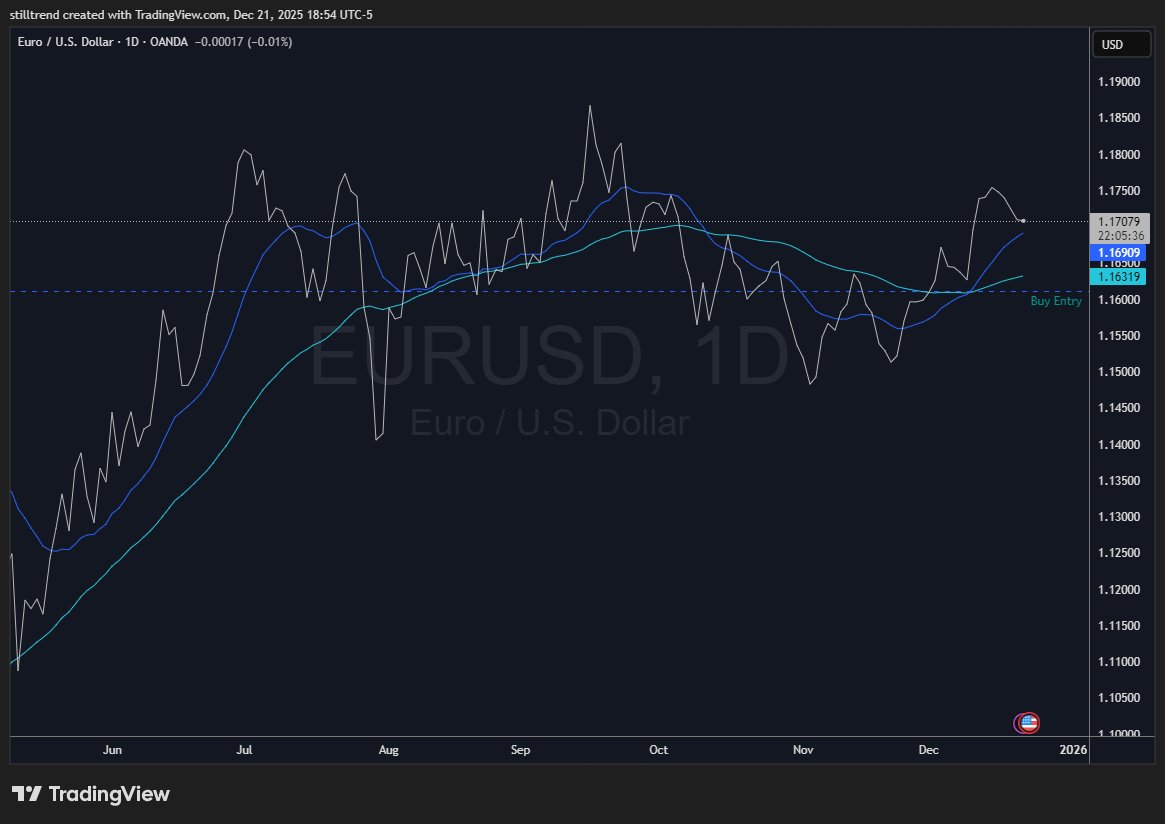Screen dimensions: 1165x824
Task: Click the 1.14500 price scale label
Action: [x=1119, y=408]
